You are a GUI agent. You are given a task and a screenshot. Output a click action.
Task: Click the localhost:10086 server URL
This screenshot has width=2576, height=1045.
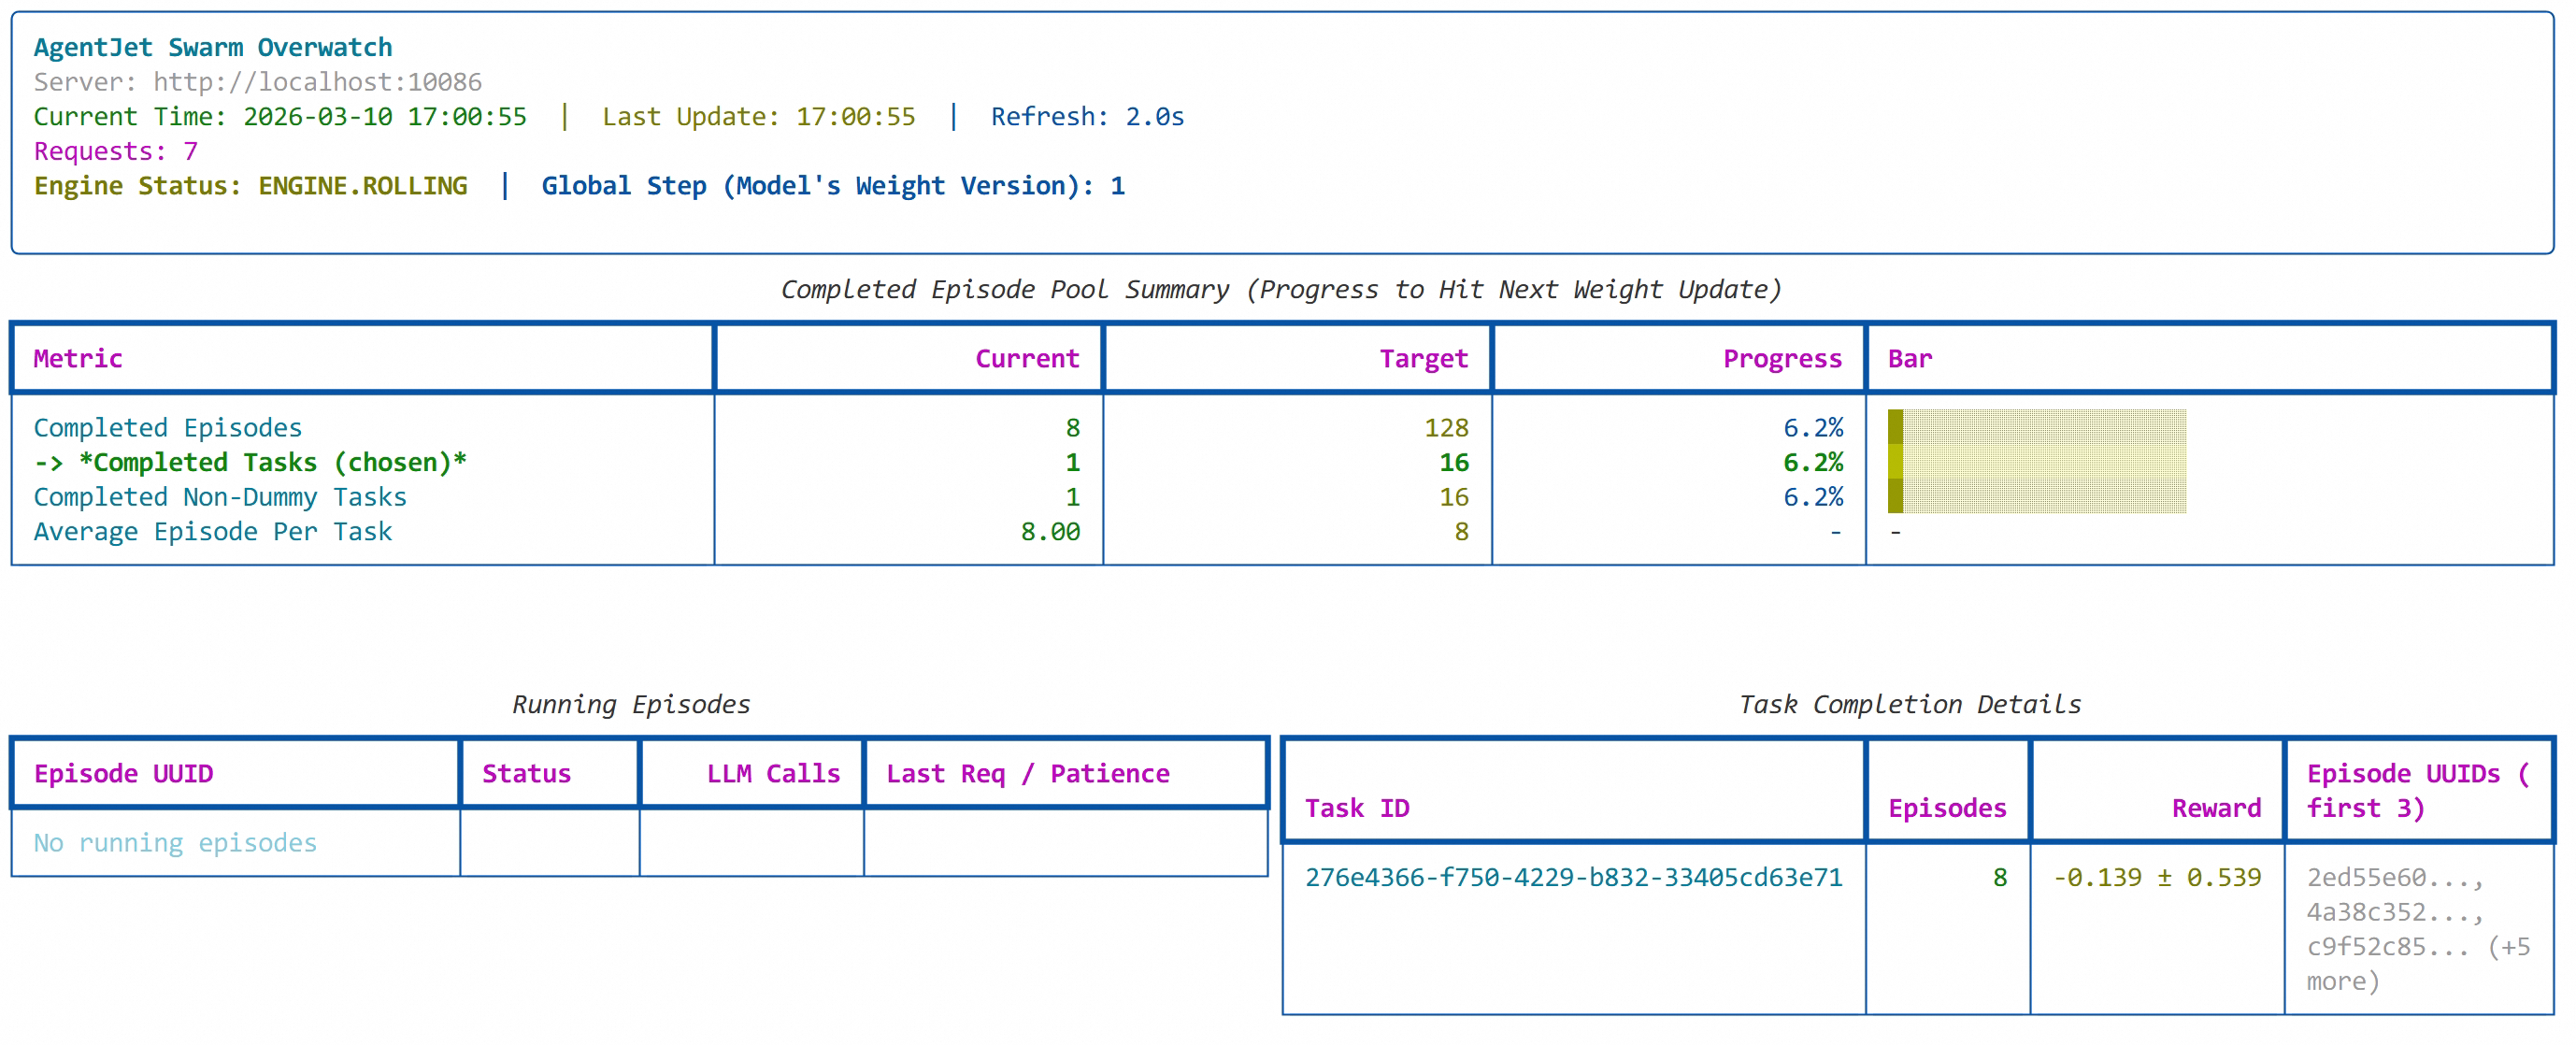point(317,82)
